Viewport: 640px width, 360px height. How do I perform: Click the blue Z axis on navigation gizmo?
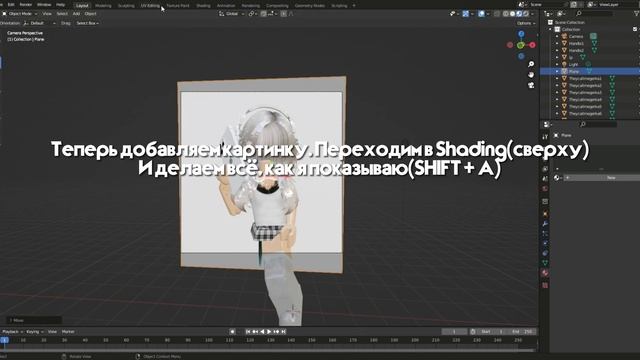coord(521,34)
